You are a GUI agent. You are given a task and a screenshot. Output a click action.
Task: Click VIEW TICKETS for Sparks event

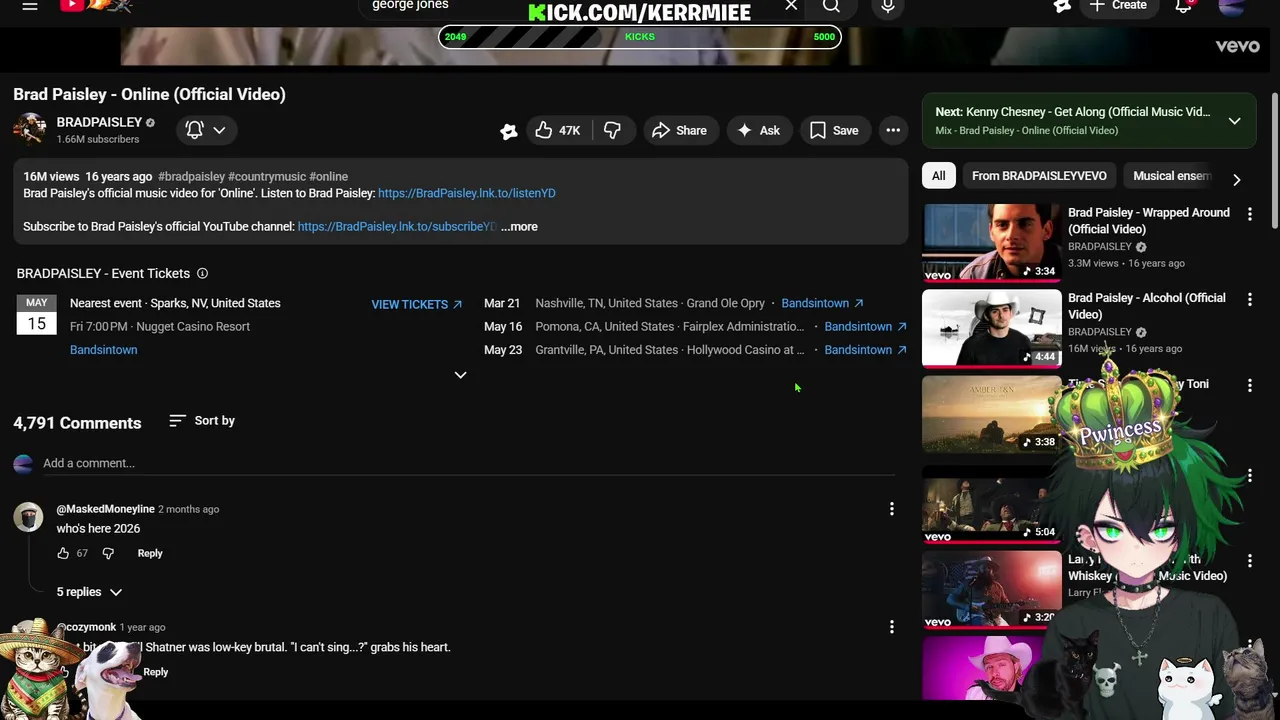click(x=416, y=304)
